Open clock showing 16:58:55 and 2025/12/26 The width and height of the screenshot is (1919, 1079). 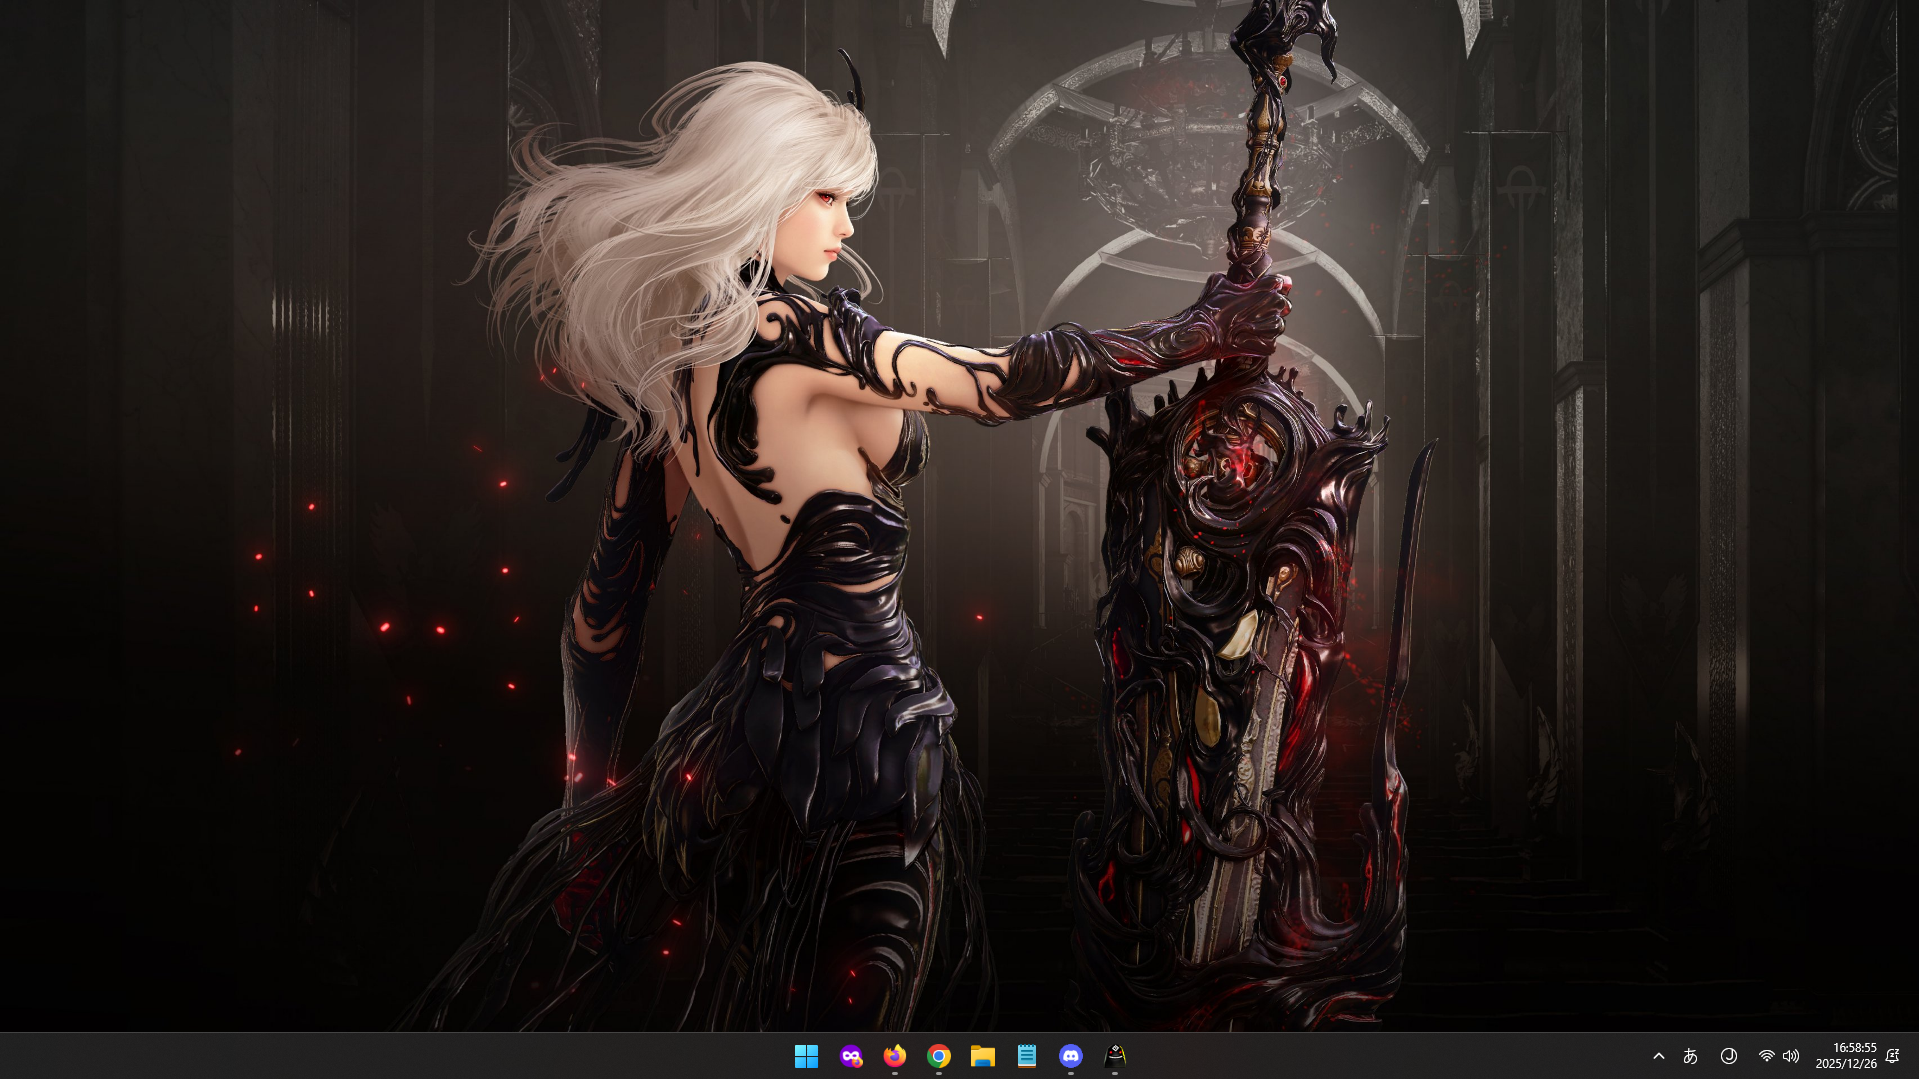pyautogui.click(x=1845, y=1056)
